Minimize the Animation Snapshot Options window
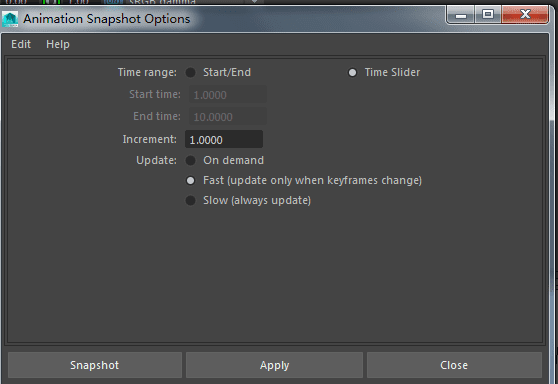Screen dimensions: 558x384 pos(461,15)
